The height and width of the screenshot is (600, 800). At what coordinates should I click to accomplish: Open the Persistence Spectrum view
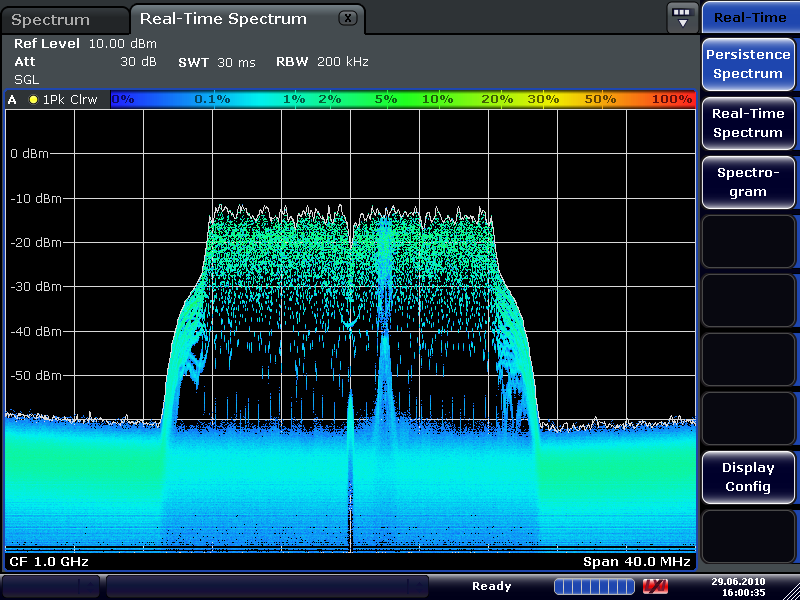tap(747, 63)
